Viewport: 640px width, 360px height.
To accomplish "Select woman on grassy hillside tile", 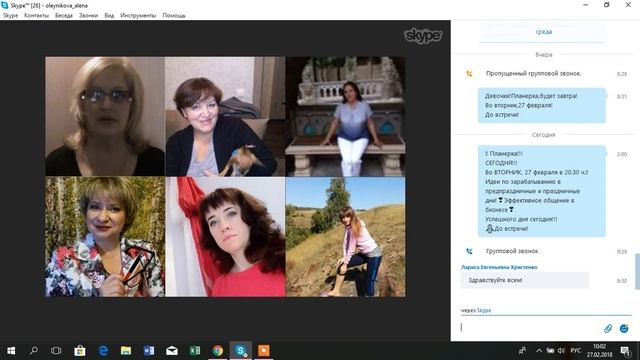I will pyautogui.click(x=345, y=237).
